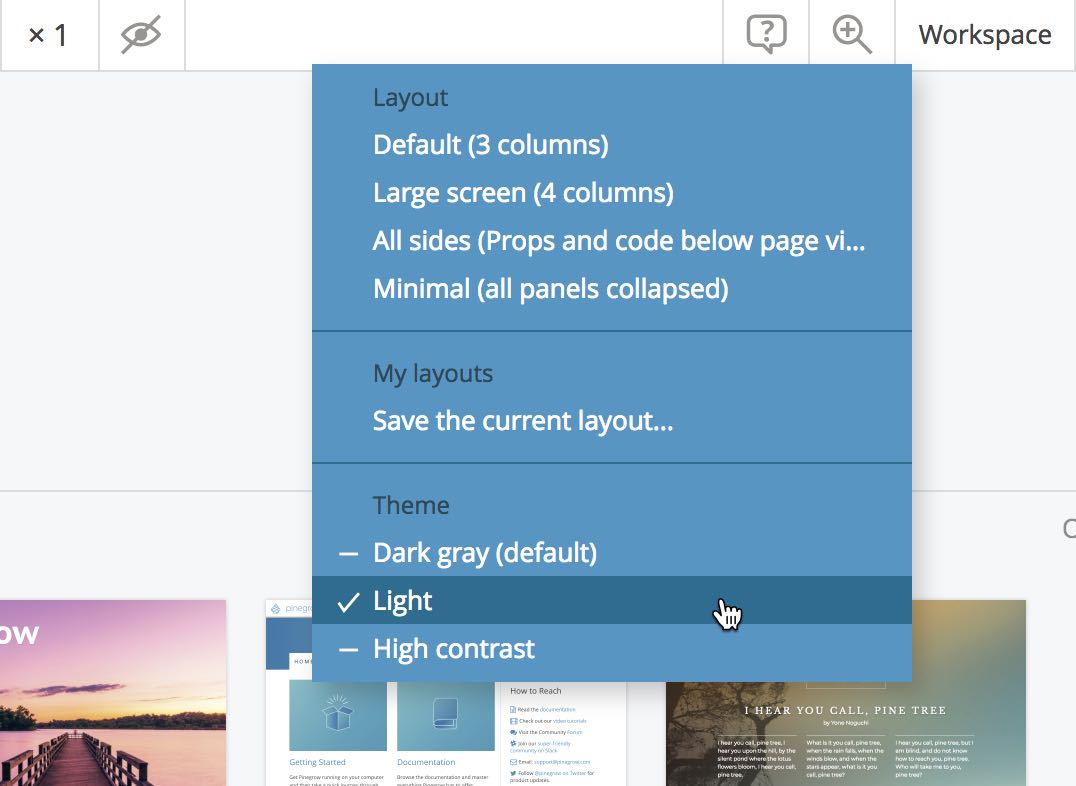1076x786 pixels.
Task: Click the Documentation book icon
Action: pyautogui.click(x=445, y=714)
